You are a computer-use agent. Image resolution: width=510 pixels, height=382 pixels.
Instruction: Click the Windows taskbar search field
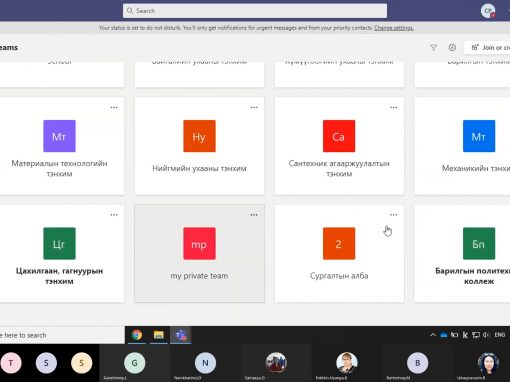[62, 335]
